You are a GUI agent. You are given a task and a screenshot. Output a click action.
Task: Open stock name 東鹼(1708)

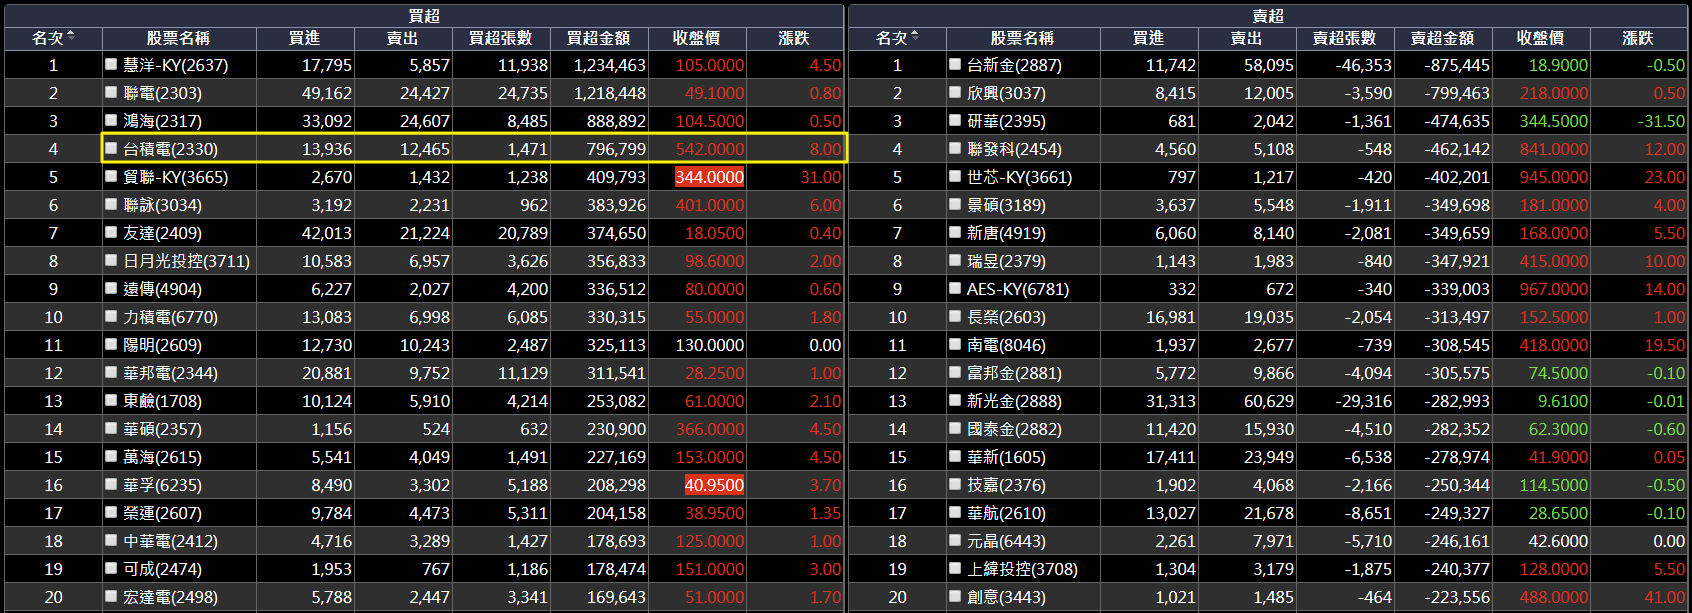(162, 401)
